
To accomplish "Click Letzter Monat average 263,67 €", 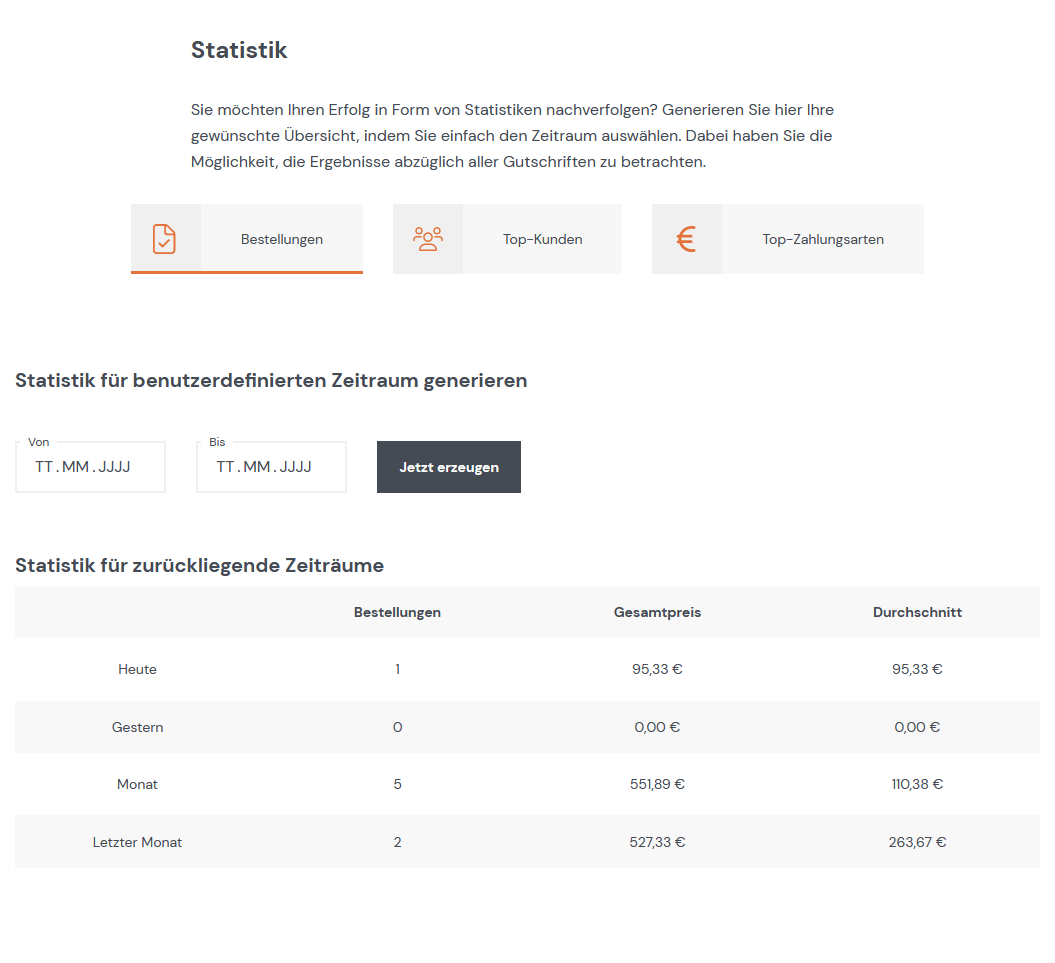I will (918, 843).
